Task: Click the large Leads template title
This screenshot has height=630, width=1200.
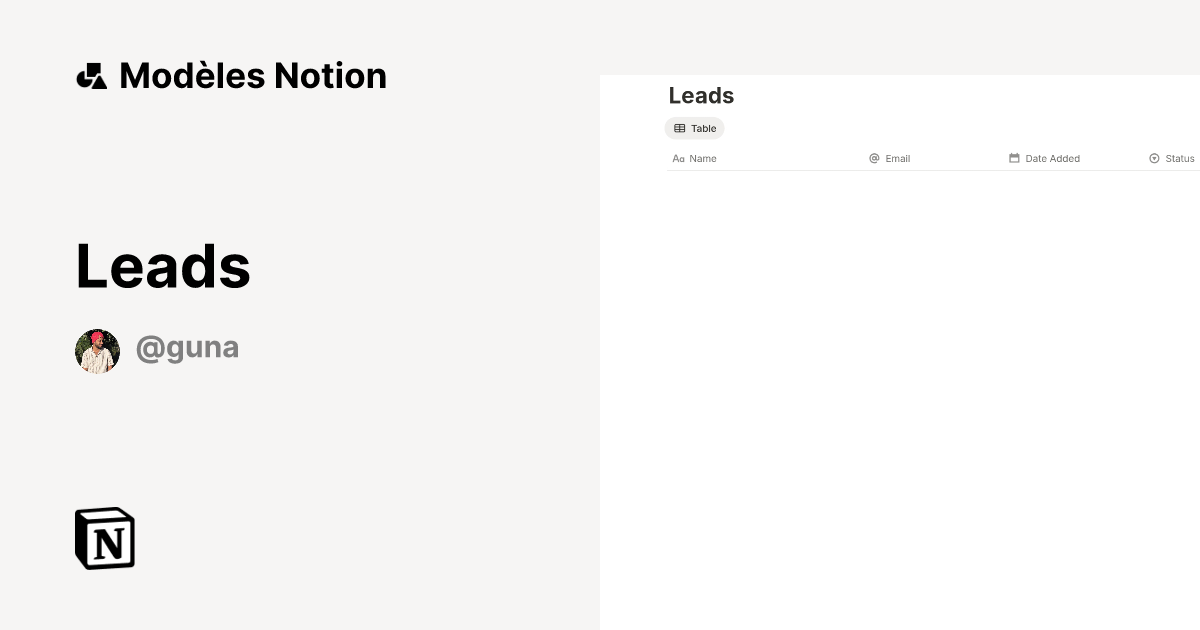Action: tap(162, 265)
